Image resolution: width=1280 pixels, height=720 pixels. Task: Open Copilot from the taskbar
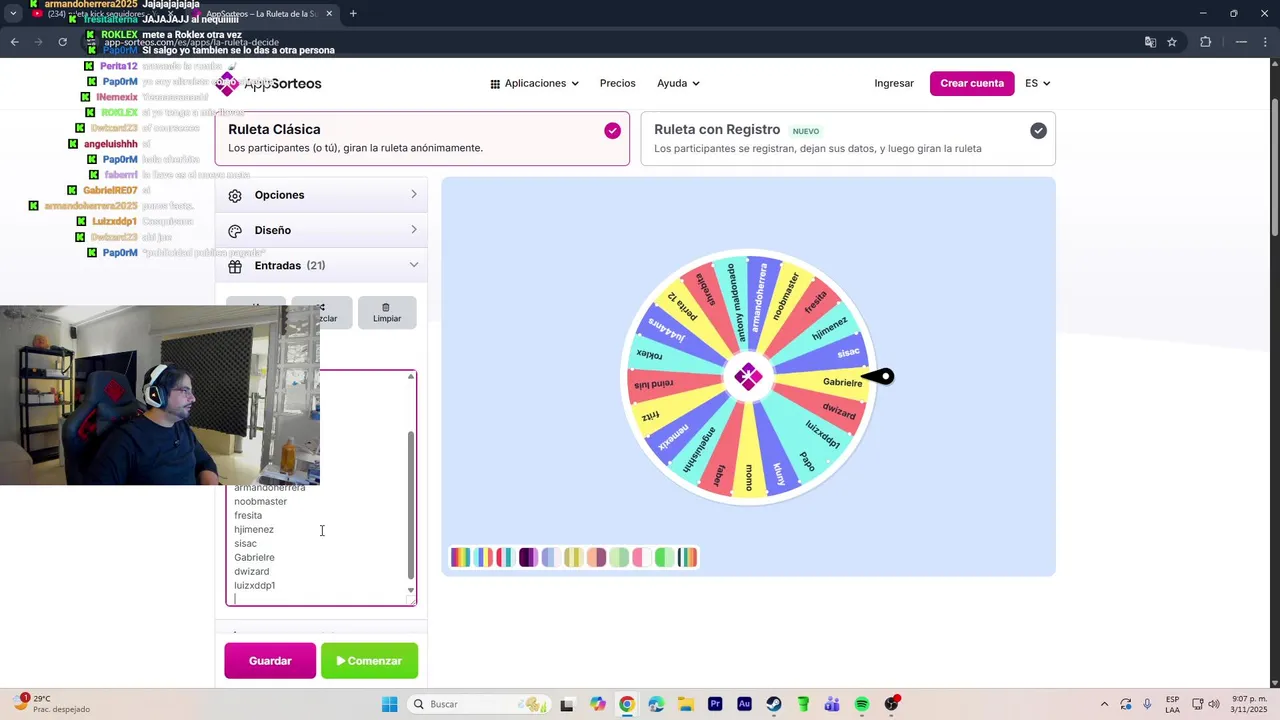click(x=597, y=704)
